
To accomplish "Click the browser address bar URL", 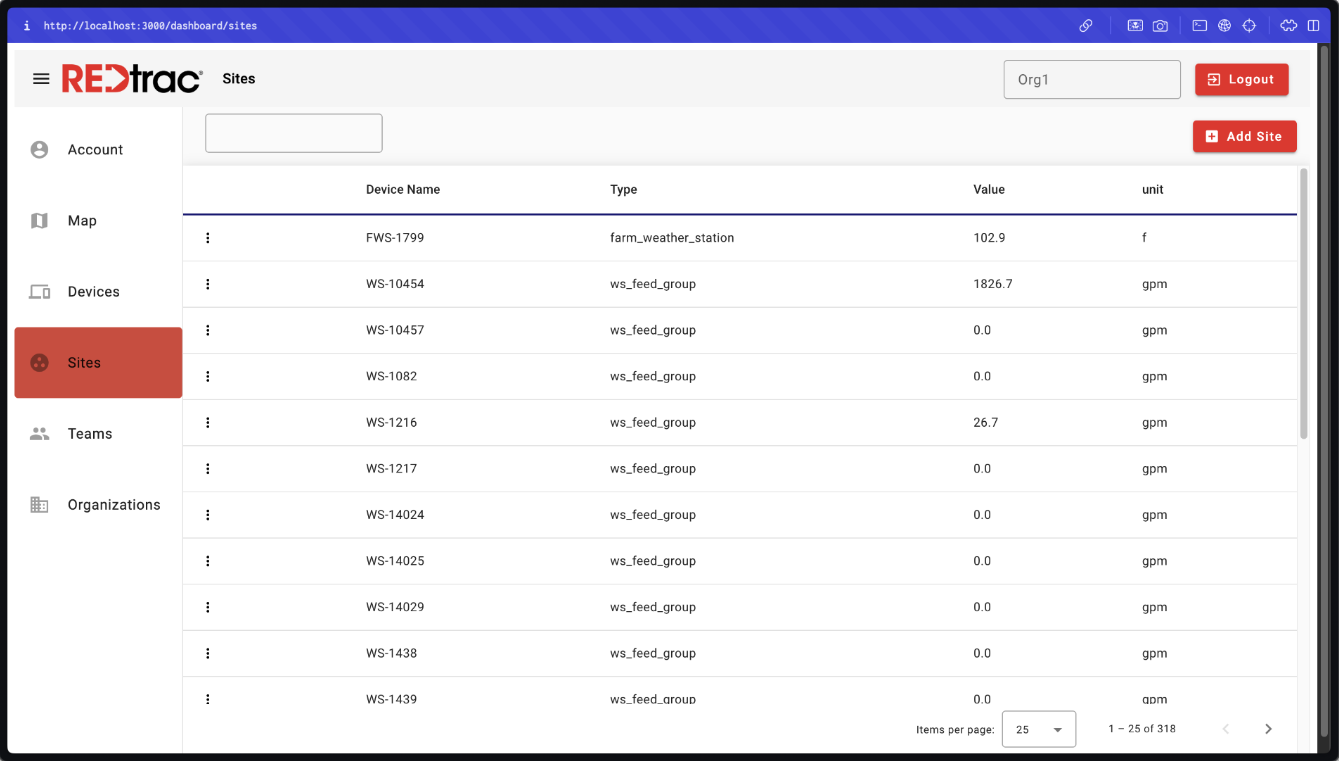I will point(150,26).
